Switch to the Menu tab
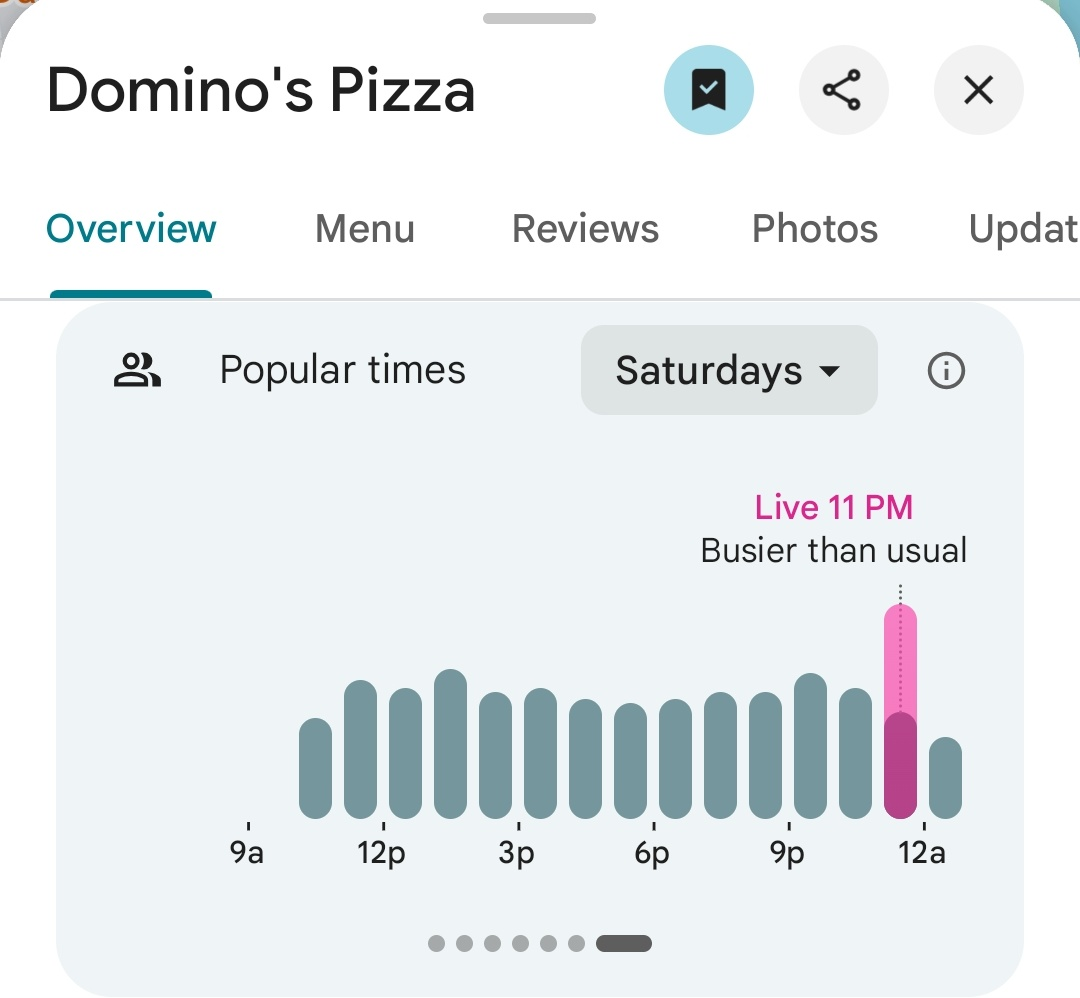This screenshot has width=1080, height=998. pyautogui.click(x=365, y=229)
